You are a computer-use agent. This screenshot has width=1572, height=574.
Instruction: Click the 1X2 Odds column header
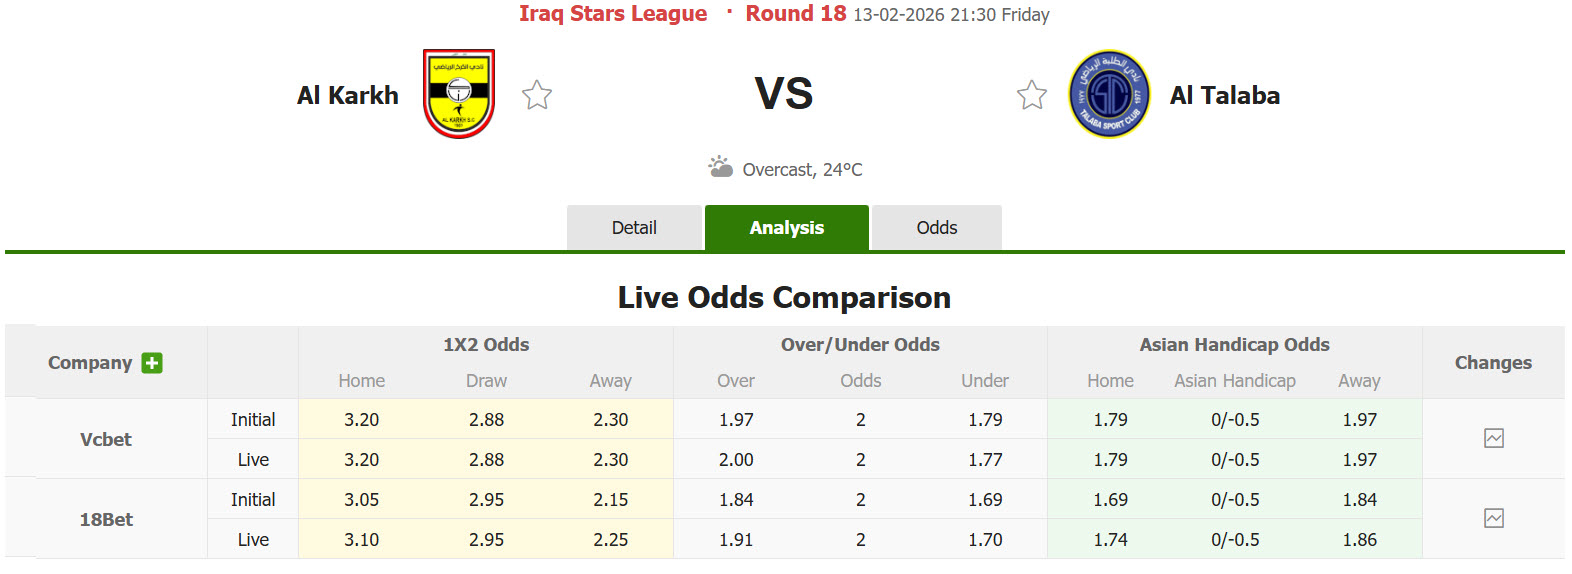coord(486,345)
